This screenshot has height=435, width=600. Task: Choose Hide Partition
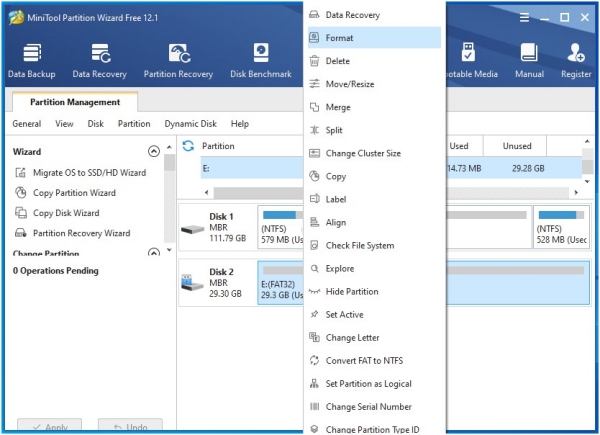point(374,292)
